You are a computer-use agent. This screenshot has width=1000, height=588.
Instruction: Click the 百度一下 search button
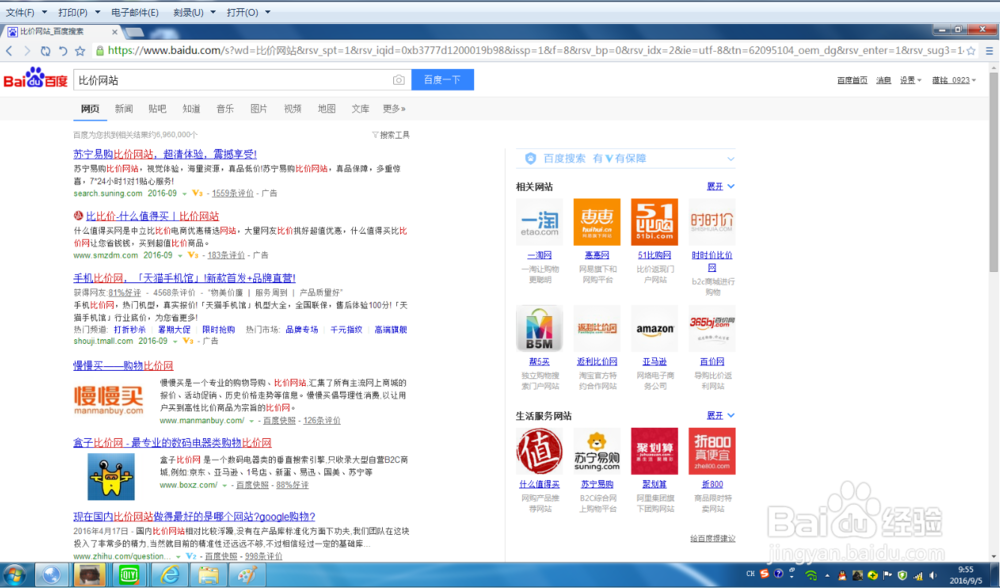coord(443,80)
